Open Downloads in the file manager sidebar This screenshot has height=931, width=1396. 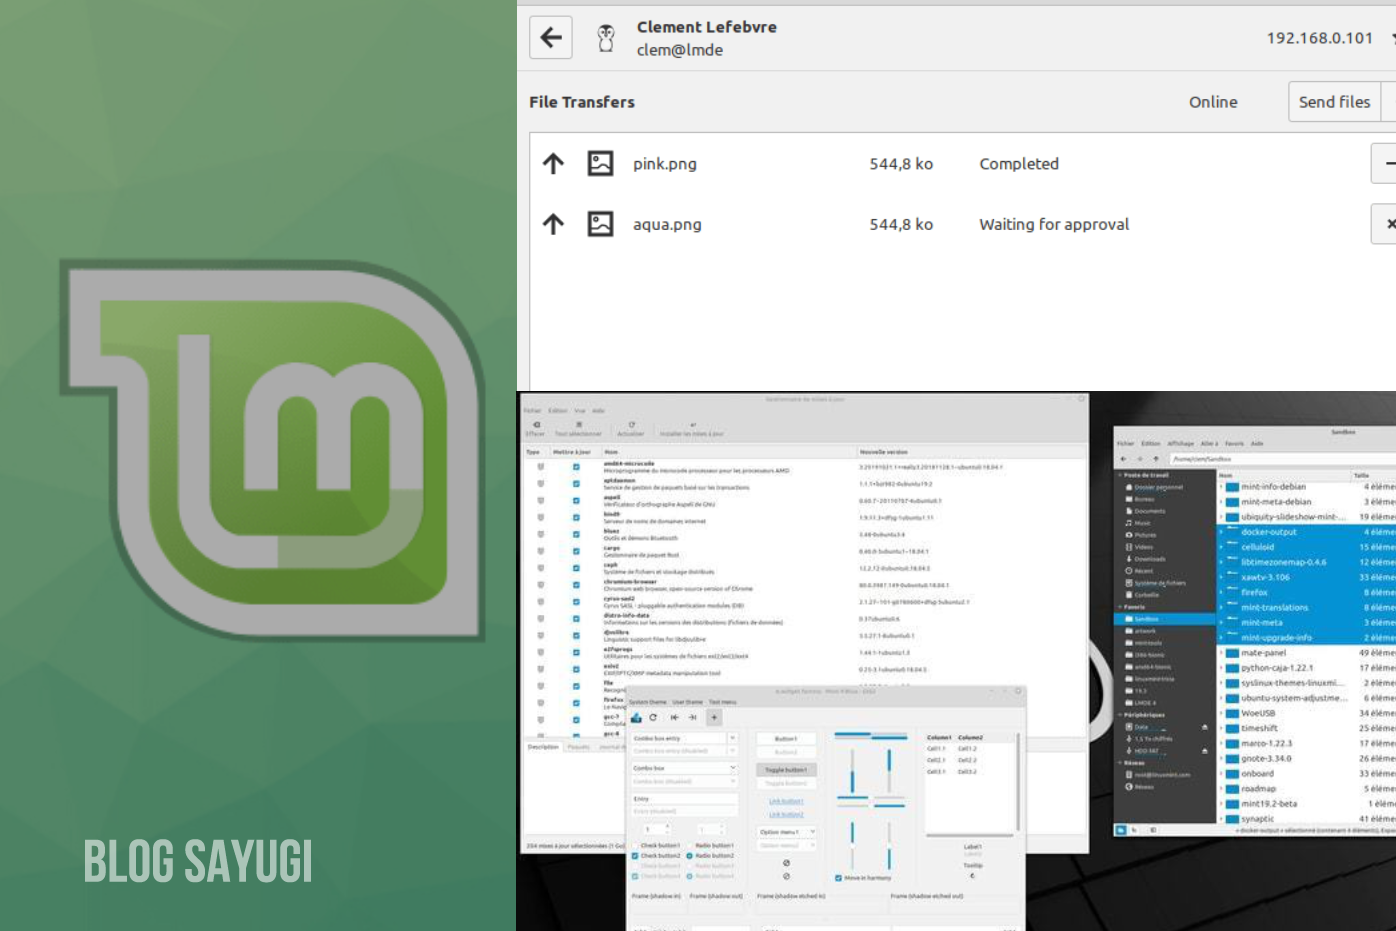1145,559
